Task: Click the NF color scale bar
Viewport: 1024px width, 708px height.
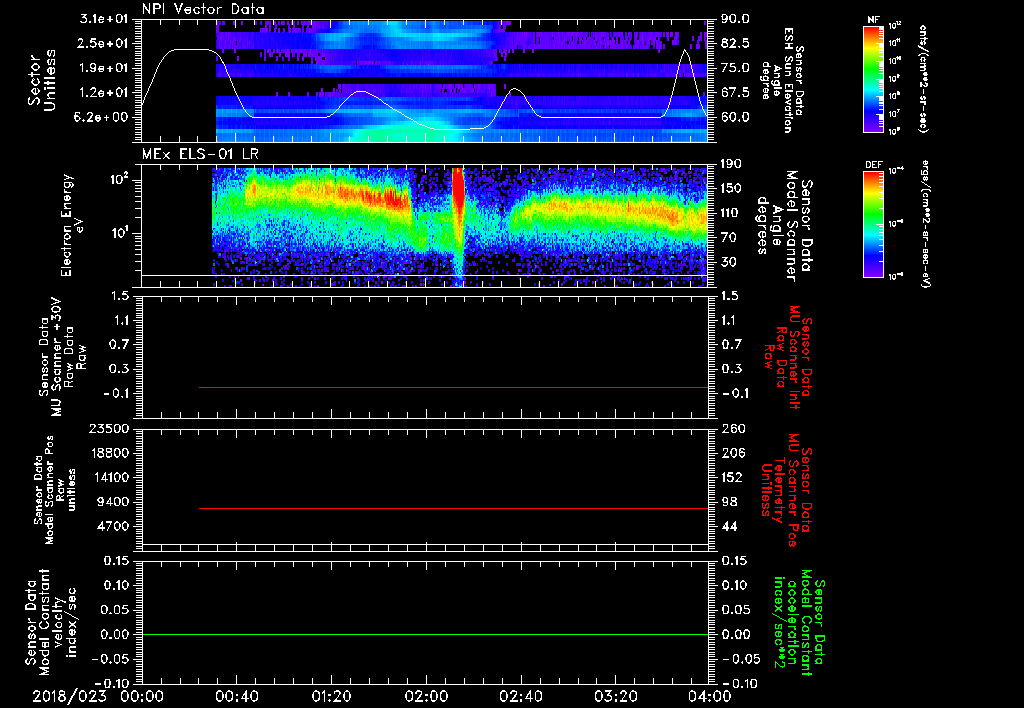Action: pos(873,78)
